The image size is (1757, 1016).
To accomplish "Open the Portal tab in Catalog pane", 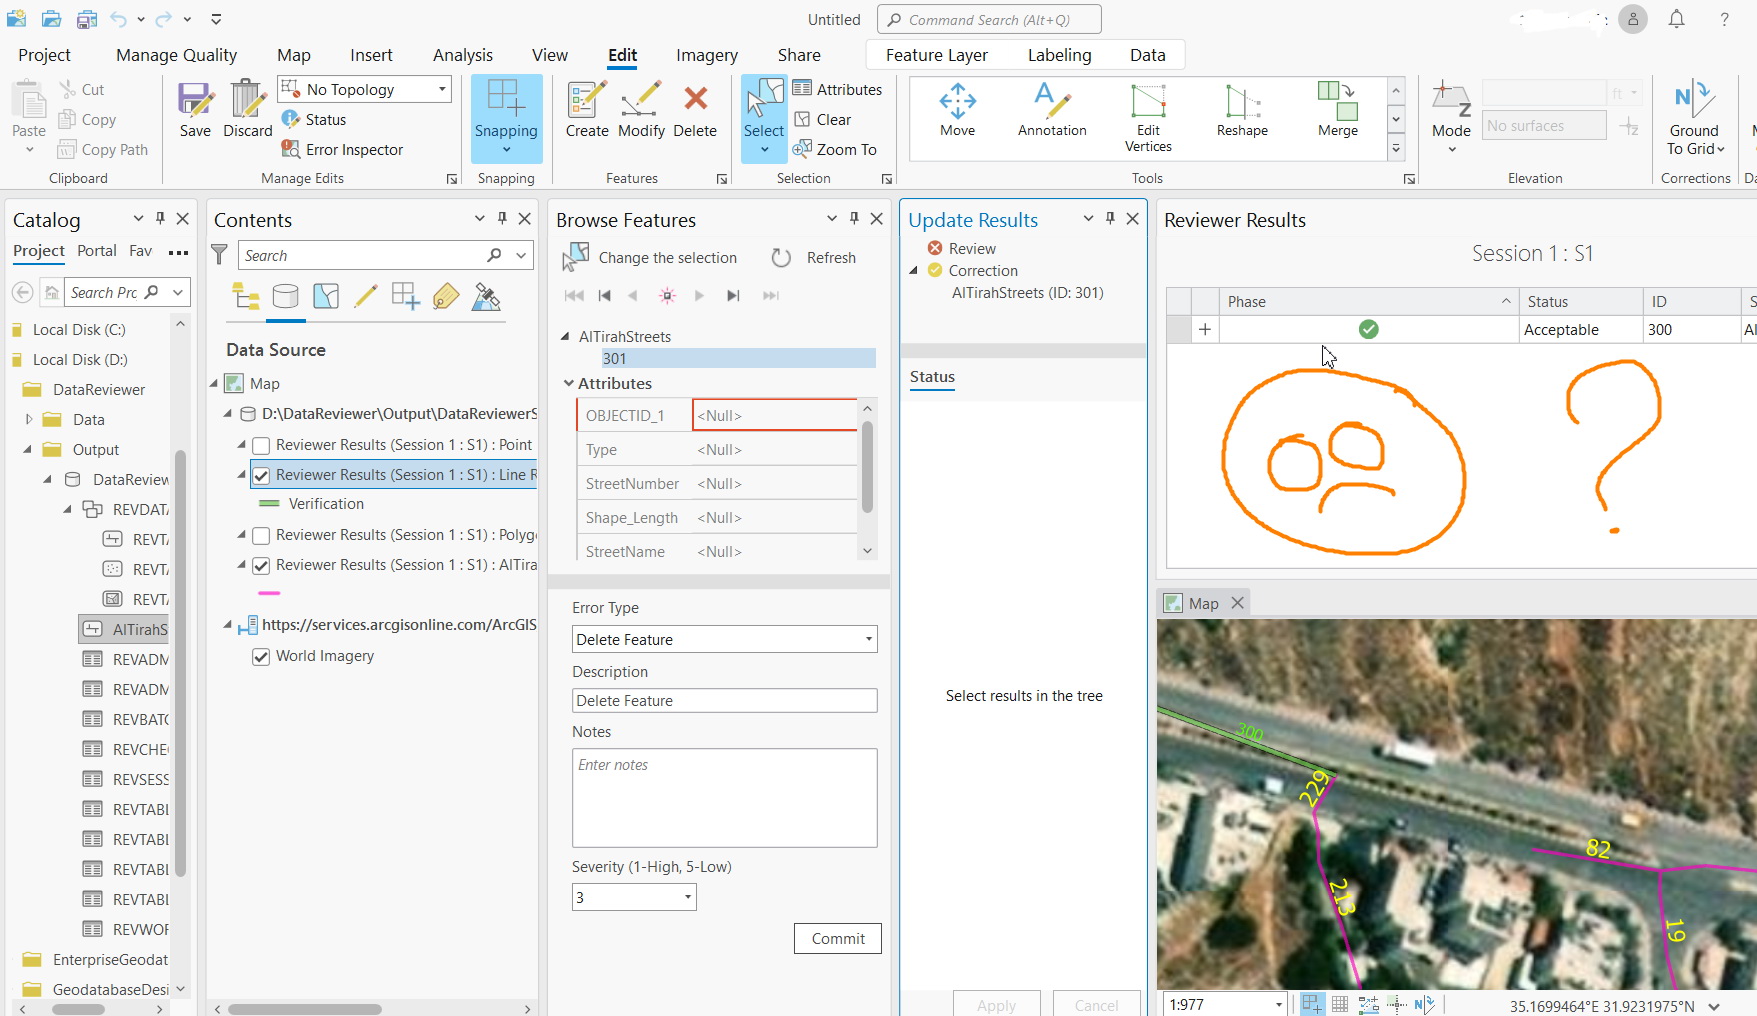I will point(96,251).
